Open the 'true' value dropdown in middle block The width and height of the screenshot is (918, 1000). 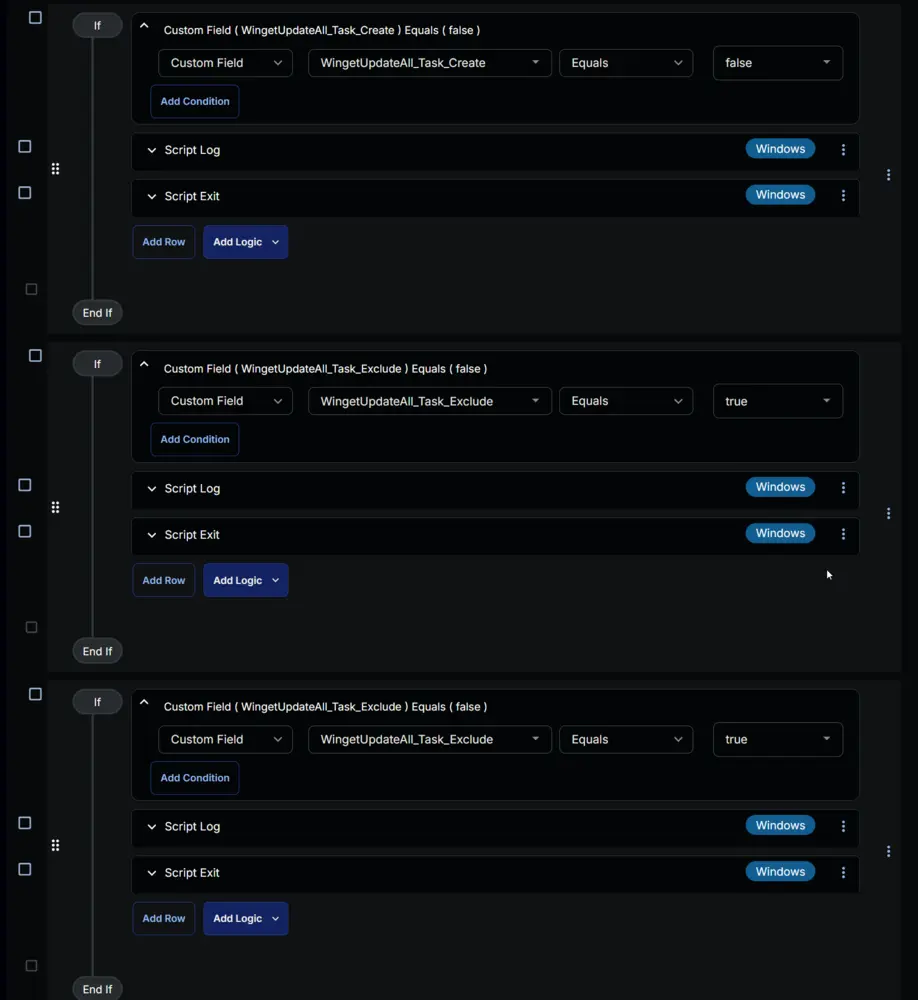pos(778,401)
